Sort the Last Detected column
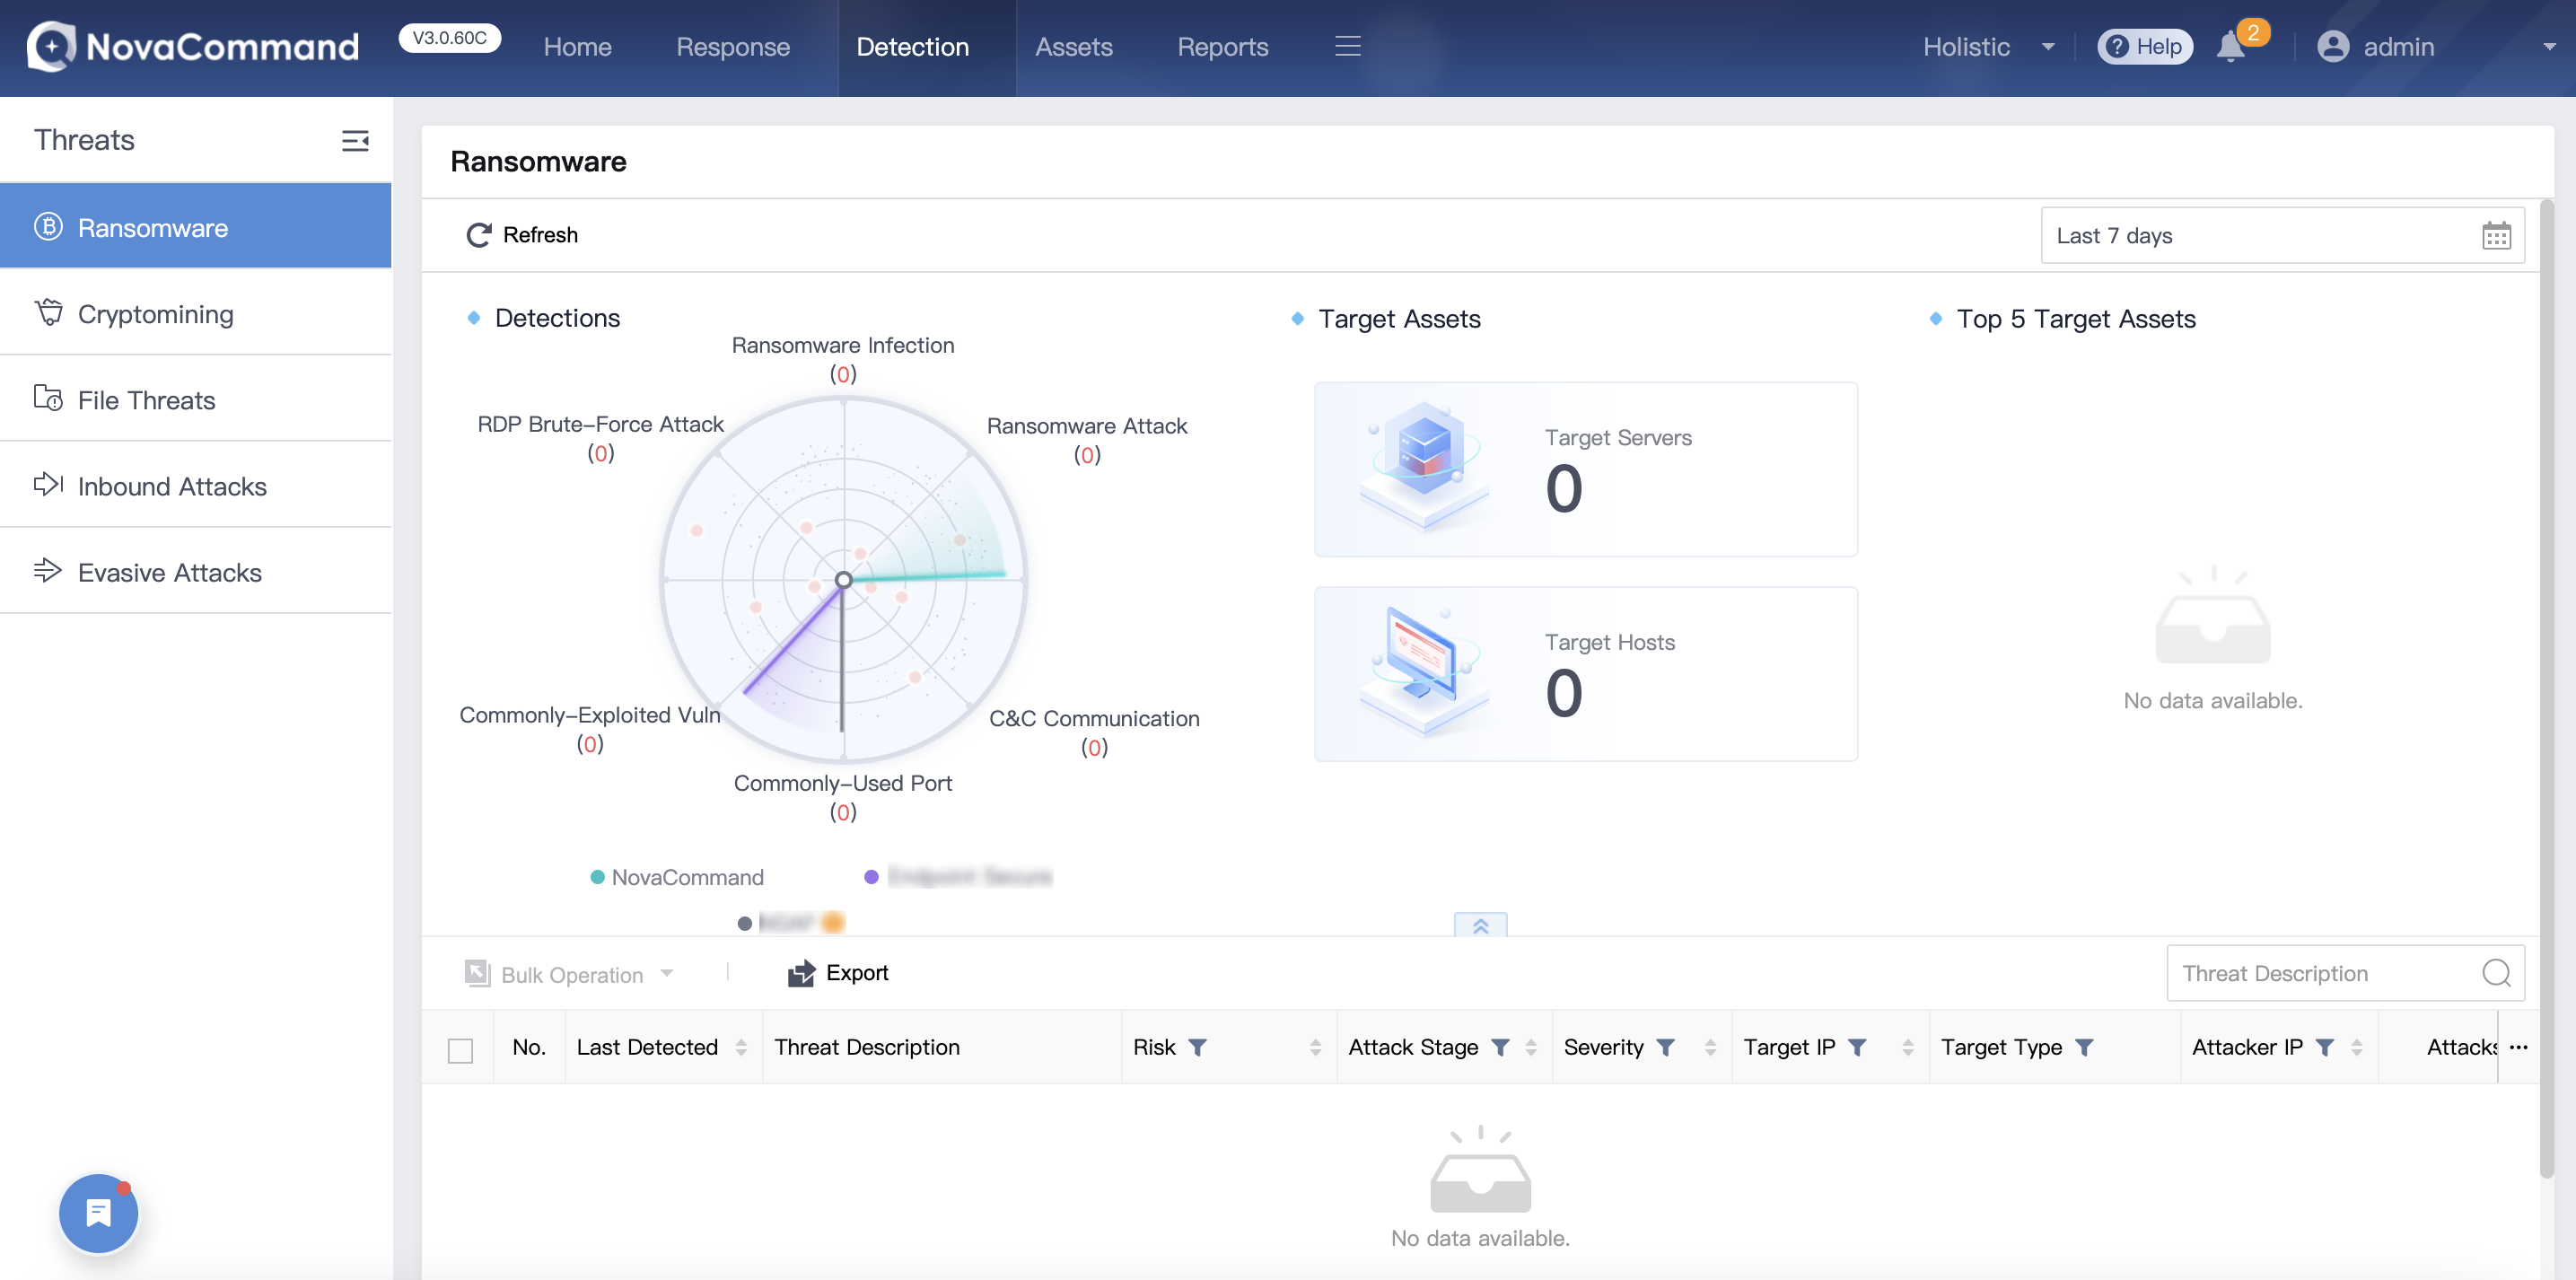The width and height of the screenshot is (2576, 1280). coord(741,1047)
